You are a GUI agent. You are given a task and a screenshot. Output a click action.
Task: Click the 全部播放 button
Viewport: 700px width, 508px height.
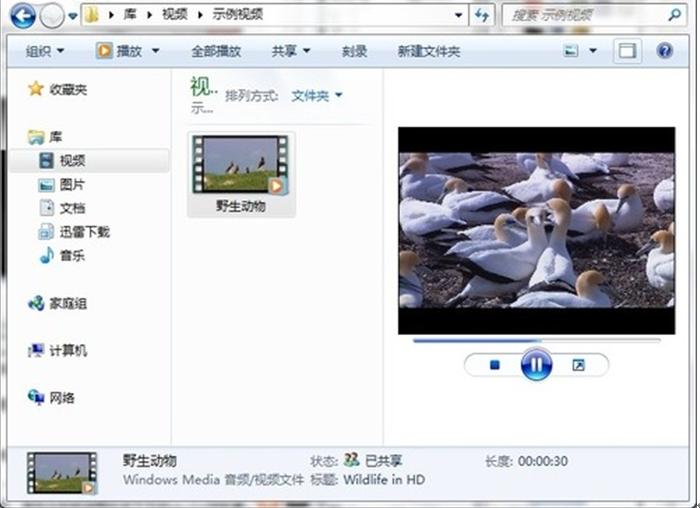tap(215, 51)
